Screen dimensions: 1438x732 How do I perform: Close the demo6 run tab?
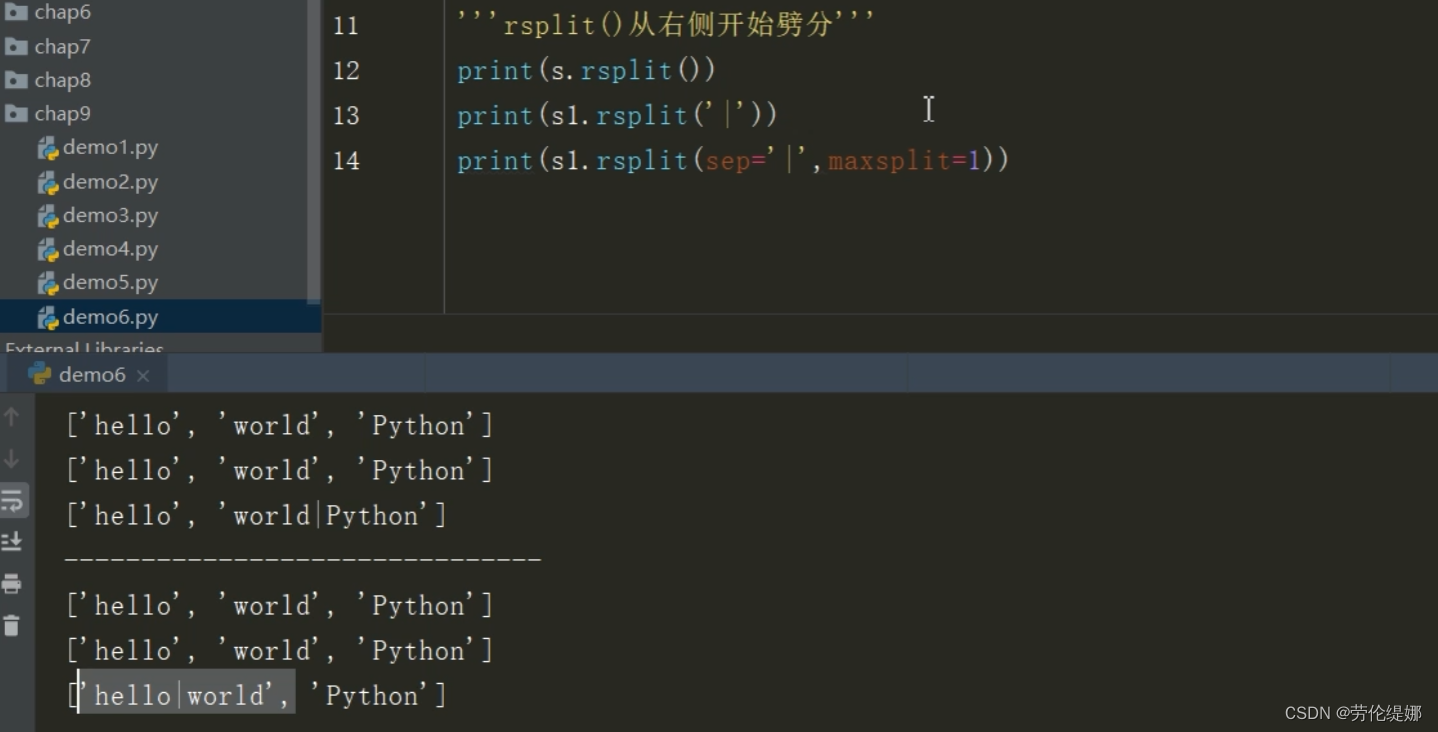(x=143, y=376)
